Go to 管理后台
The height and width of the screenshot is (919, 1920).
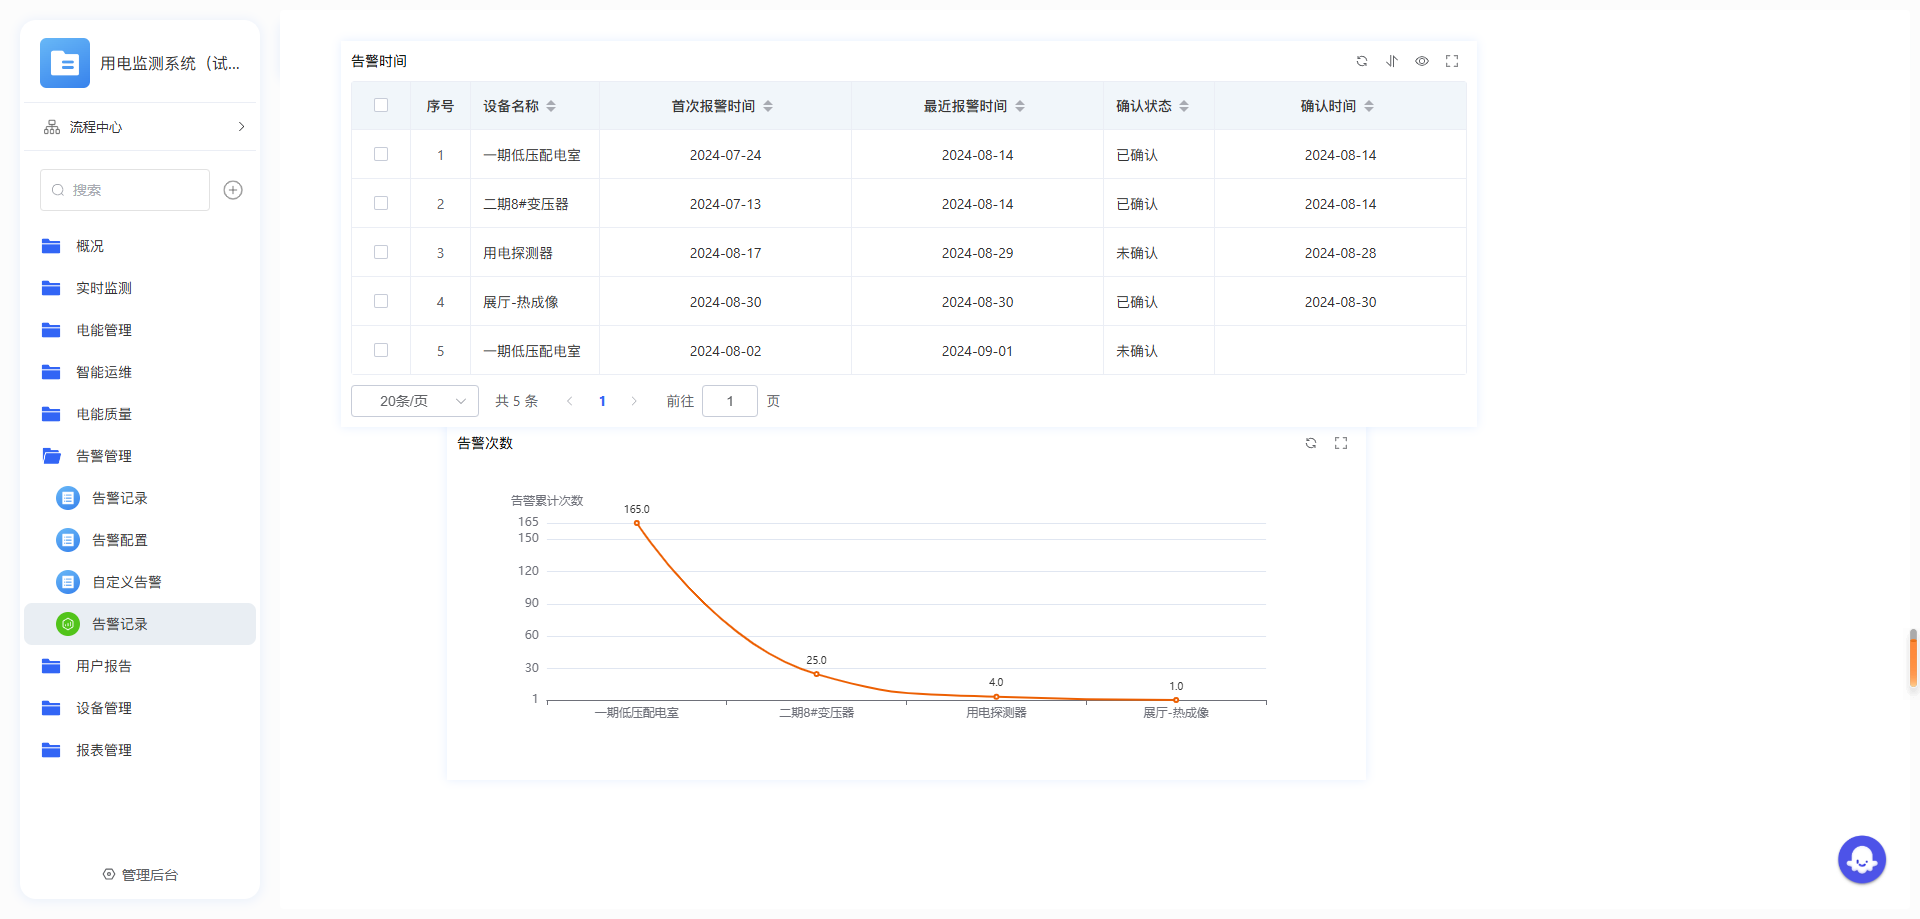140,875
